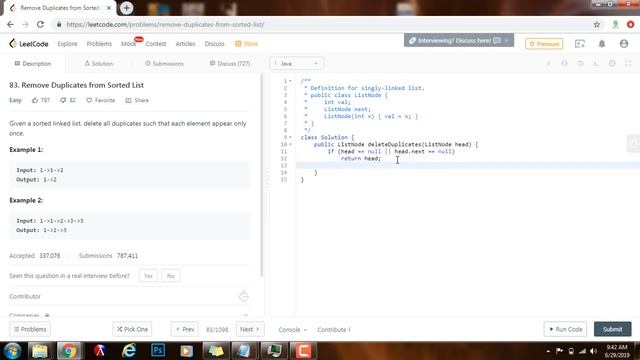Viewport: 640px width, 360px height.
Task: Click the volume icon in system tray
Action: [x=594, y=351]
